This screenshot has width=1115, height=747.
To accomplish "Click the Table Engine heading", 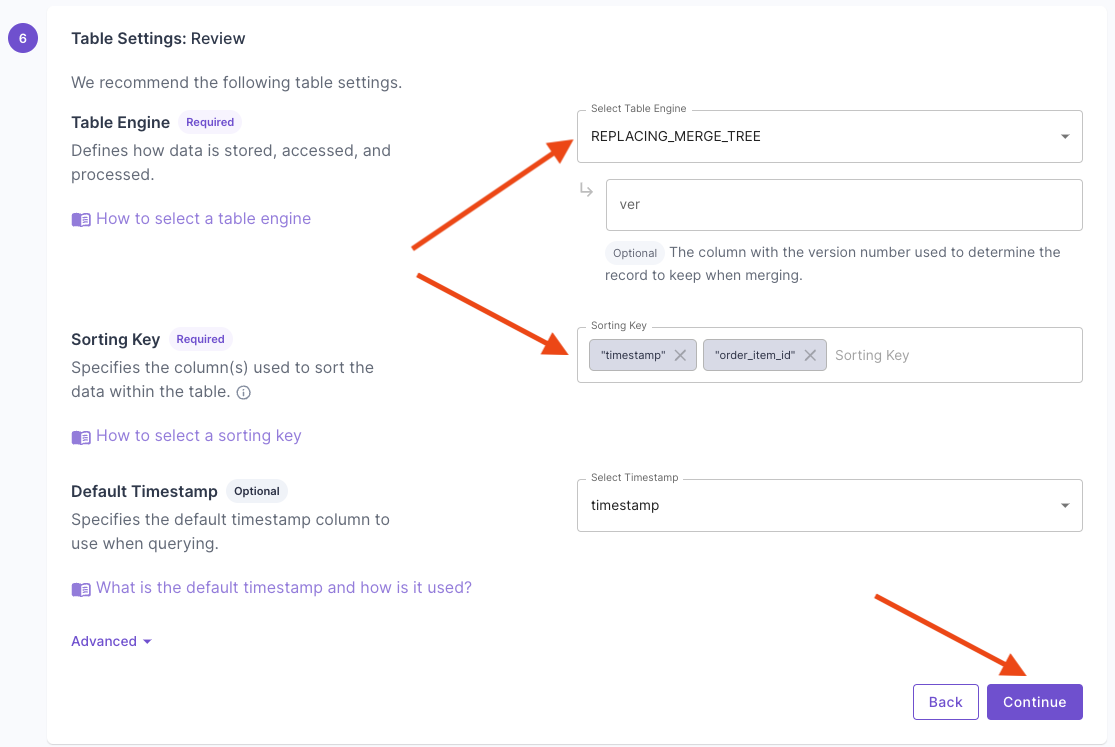I will coord(120,122).
